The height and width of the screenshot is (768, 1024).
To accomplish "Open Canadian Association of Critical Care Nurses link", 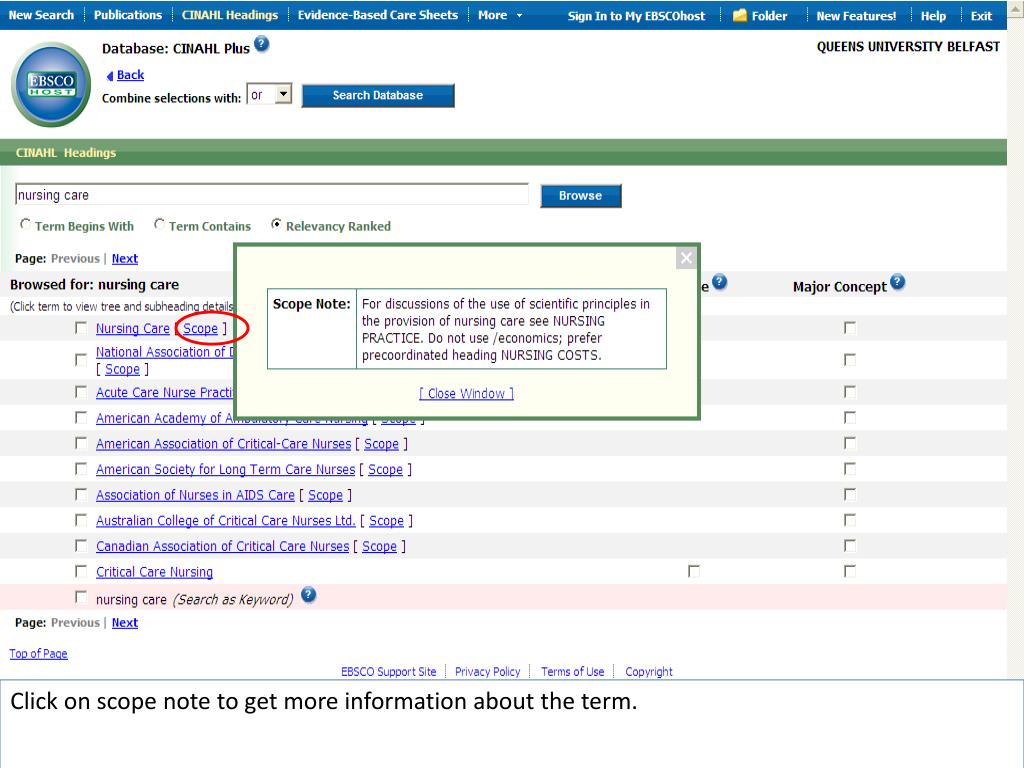I will (x=223, y=546).
